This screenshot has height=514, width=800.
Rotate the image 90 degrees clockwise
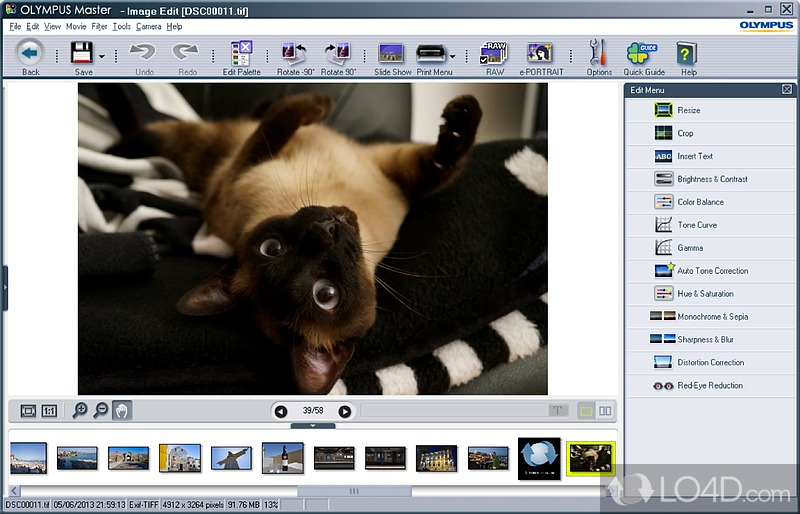click(339, 54)
